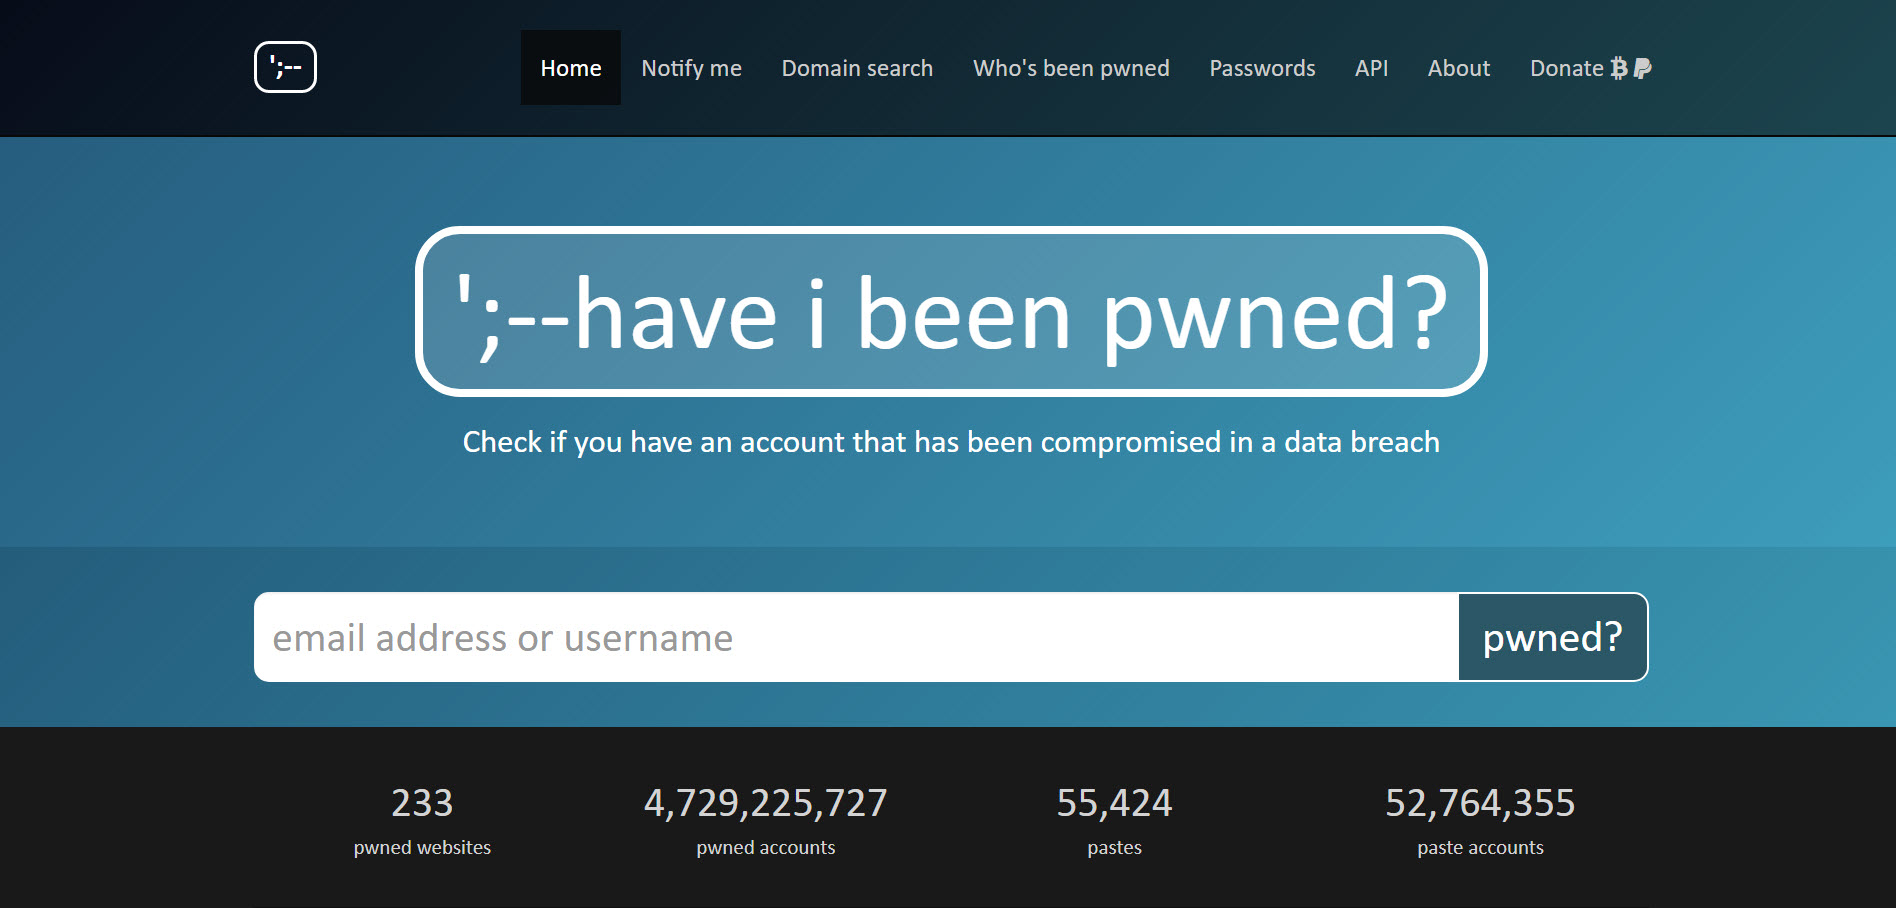Click the 'Check if you have an account' tagline
This screenshot has width=1896, height=908.
click(951, 442)
